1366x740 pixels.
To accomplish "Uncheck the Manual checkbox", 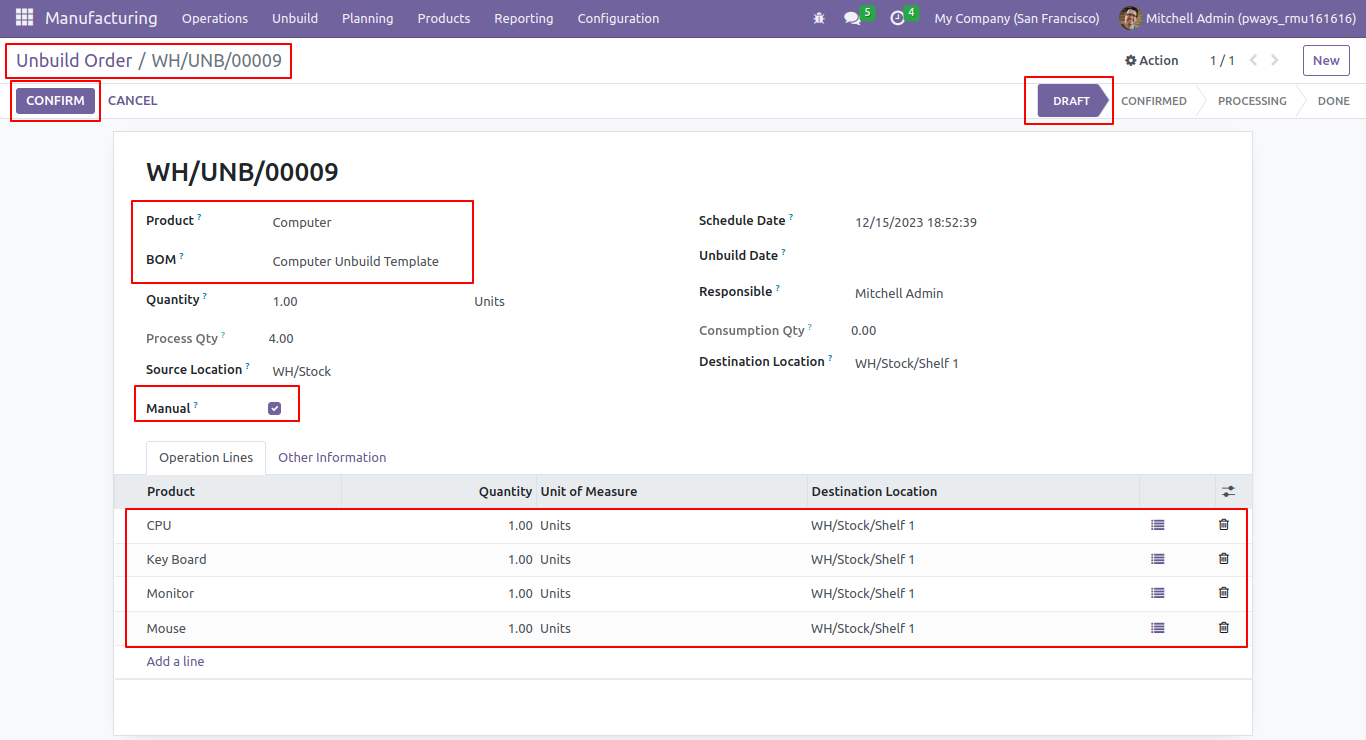I will pos(275,408).
